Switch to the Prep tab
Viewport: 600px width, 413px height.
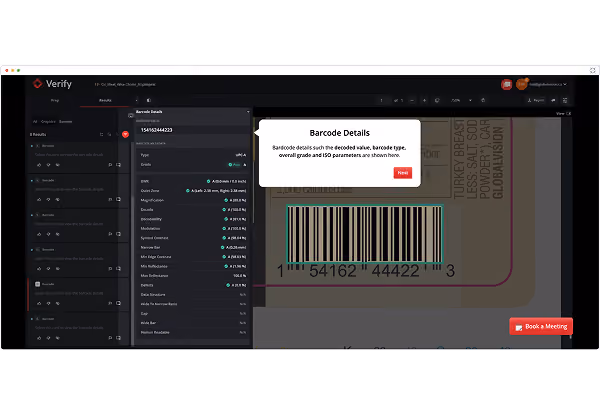click(55, 100)
